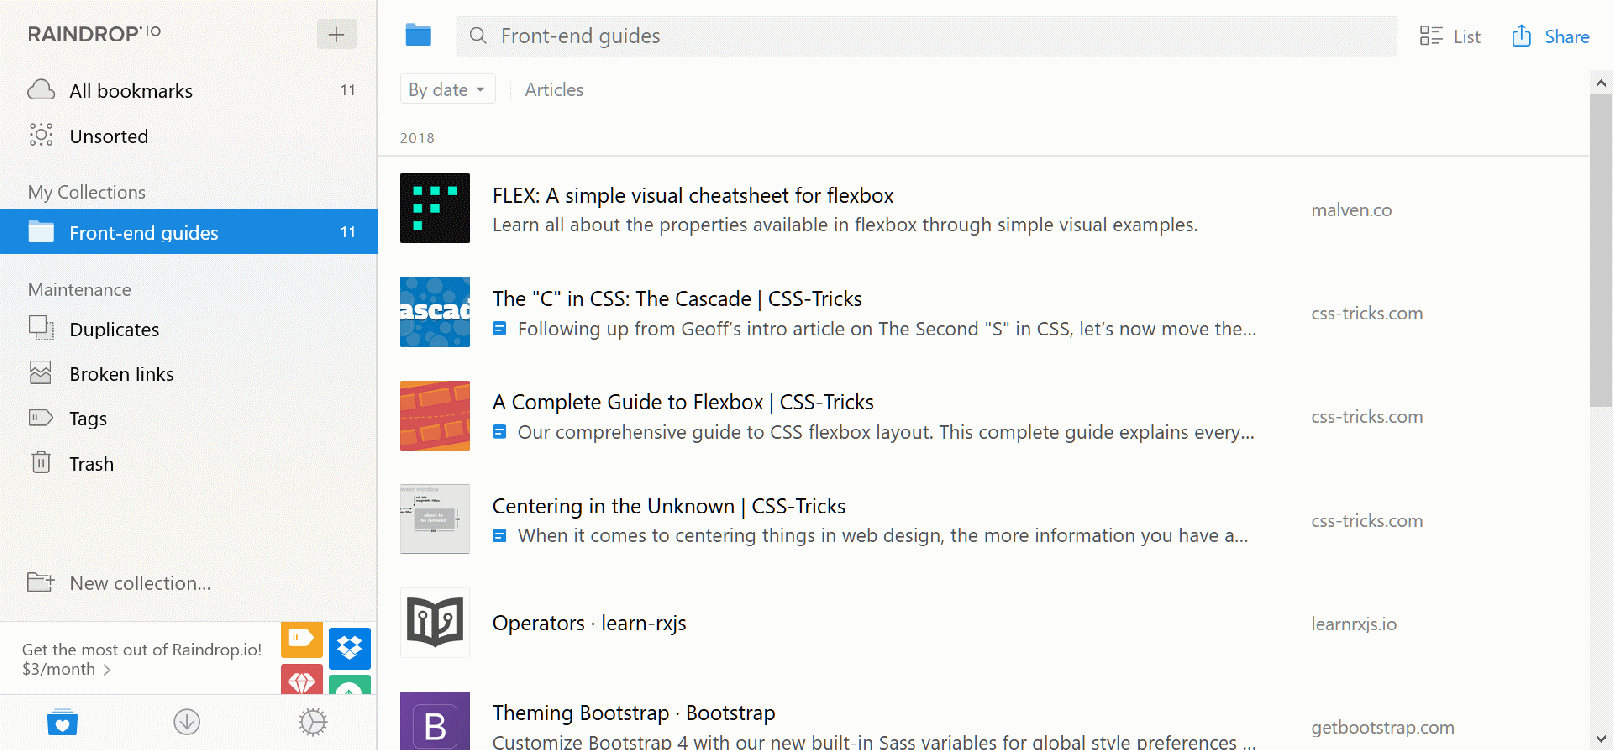Click css-tricks.com on the Cascade row

tap(1367, 313)
